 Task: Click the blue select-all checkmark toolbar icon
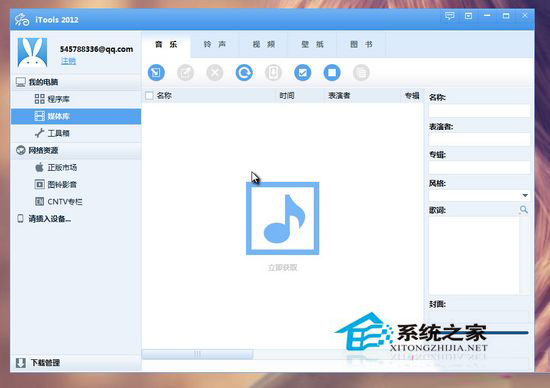point(302,73)
